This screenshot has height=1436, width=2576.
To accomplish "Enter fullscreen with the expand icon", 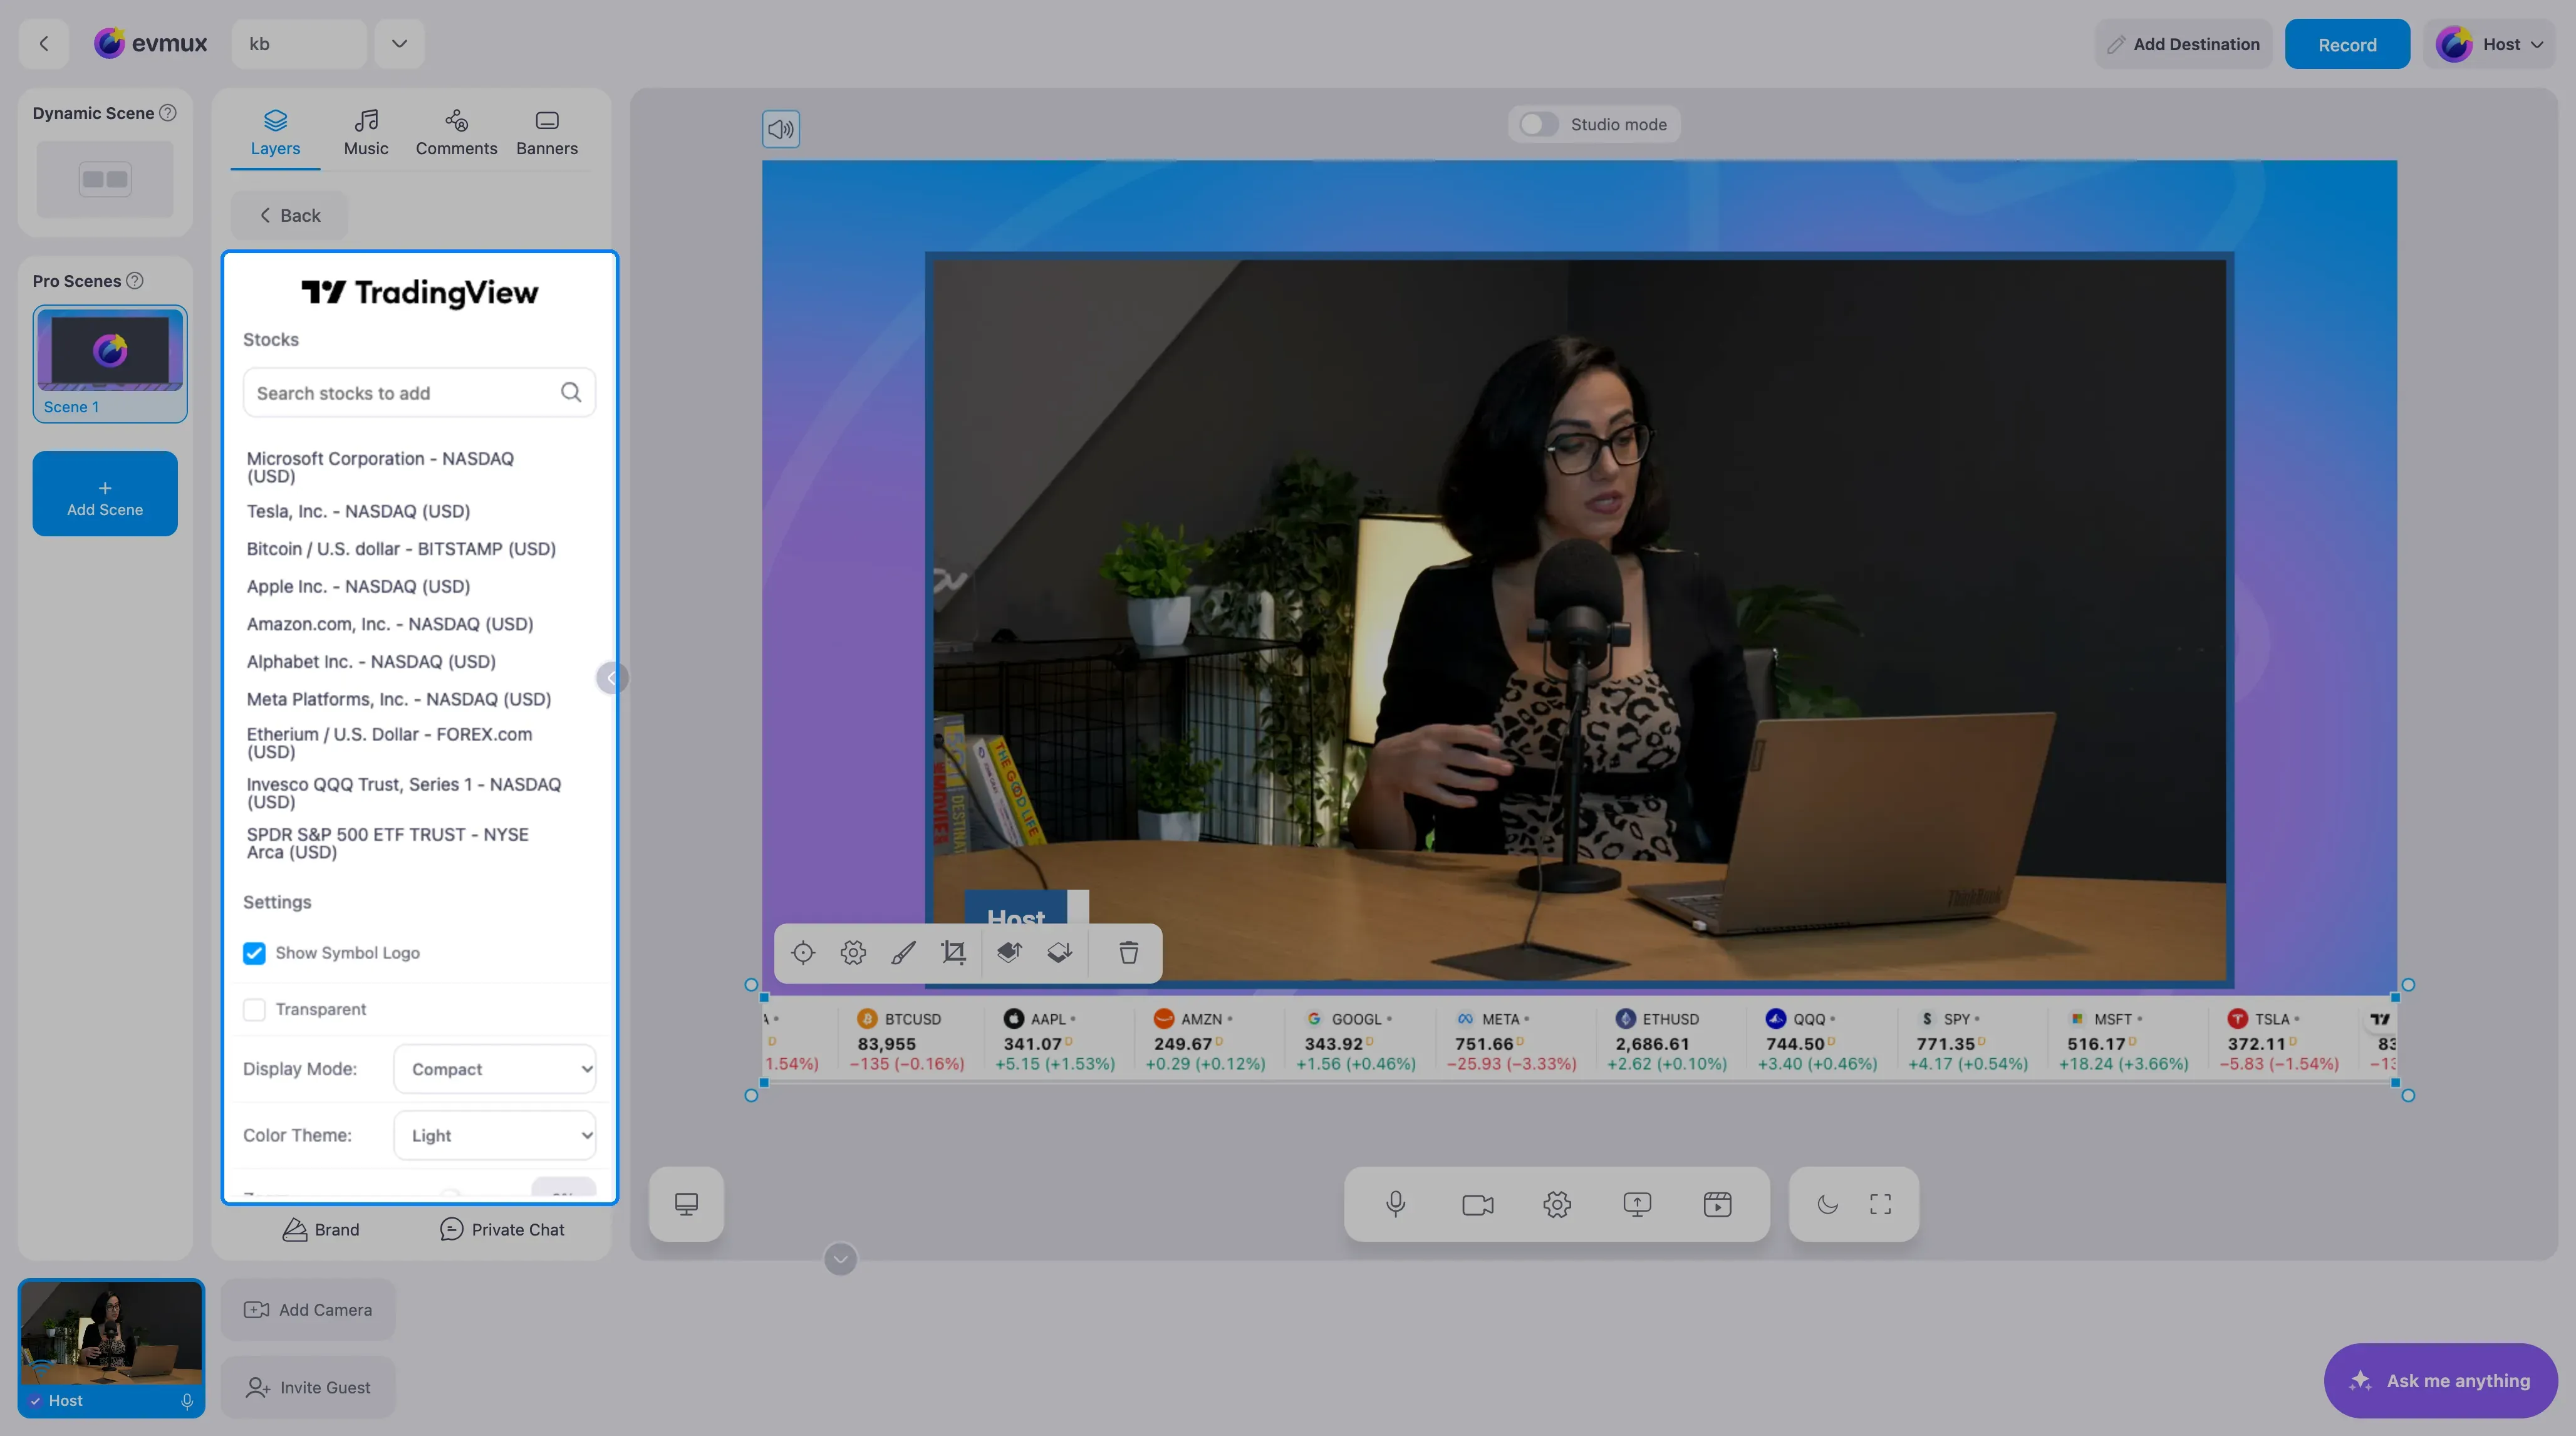I will (1880, 1204).
